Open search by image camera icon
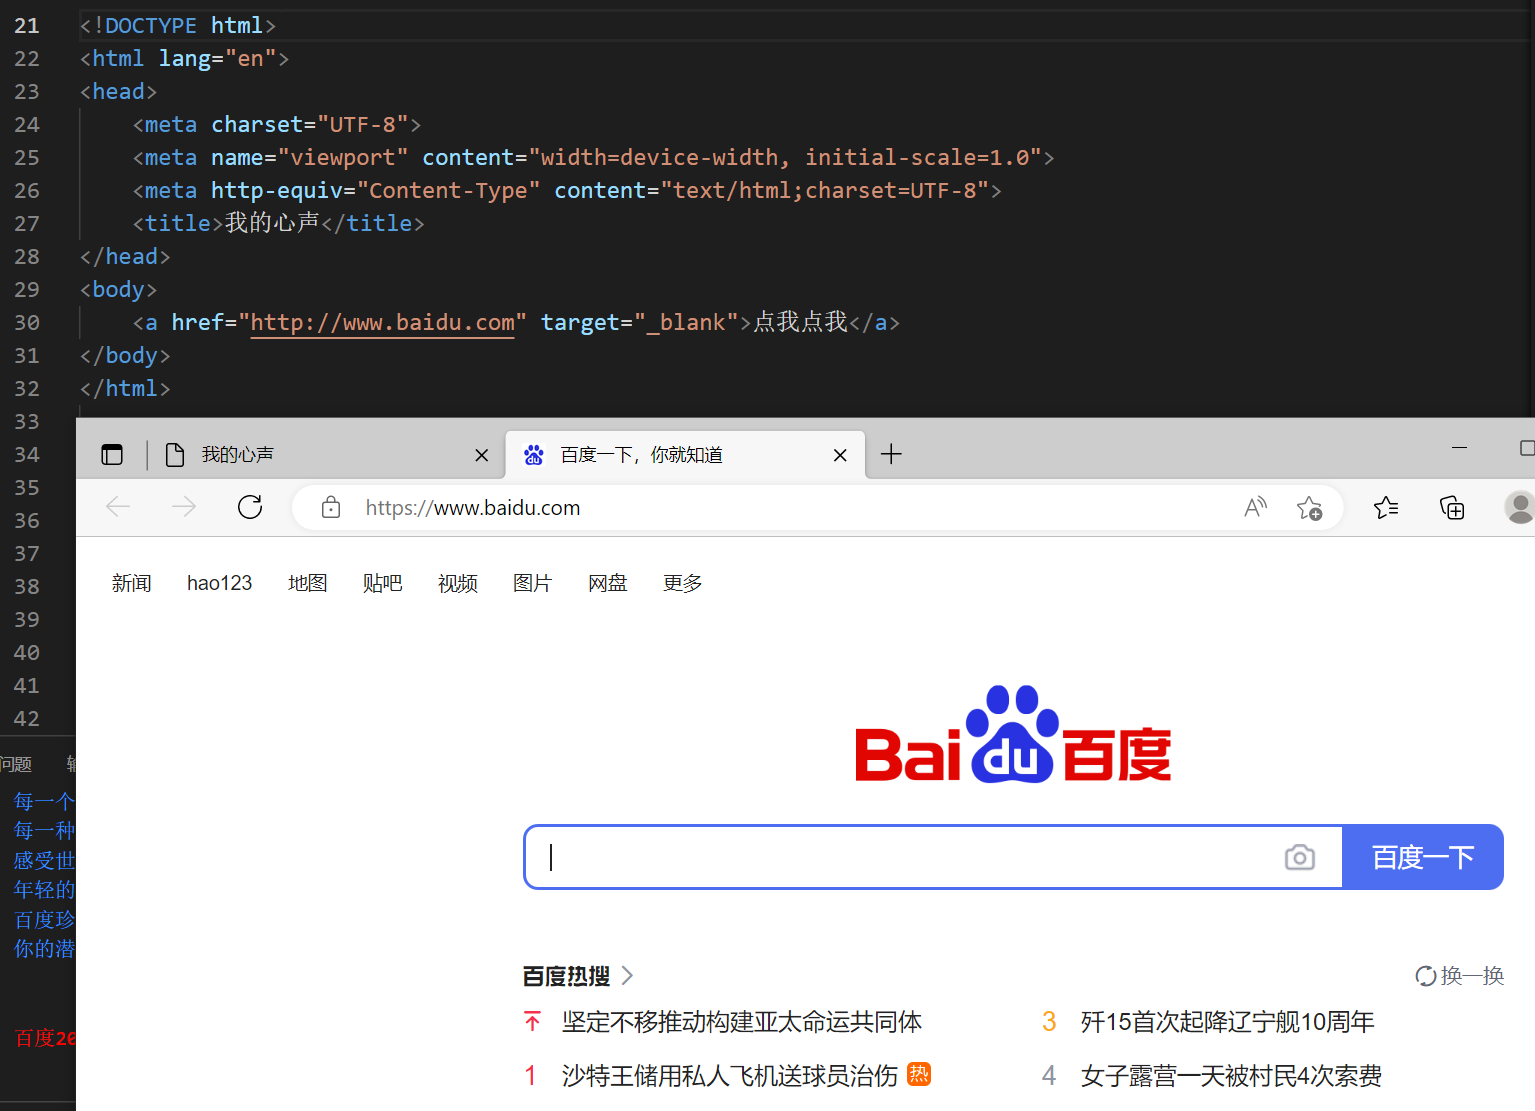This screenshot has height=1111, width=1535. pyautogui.click(x=1299, y=857)
